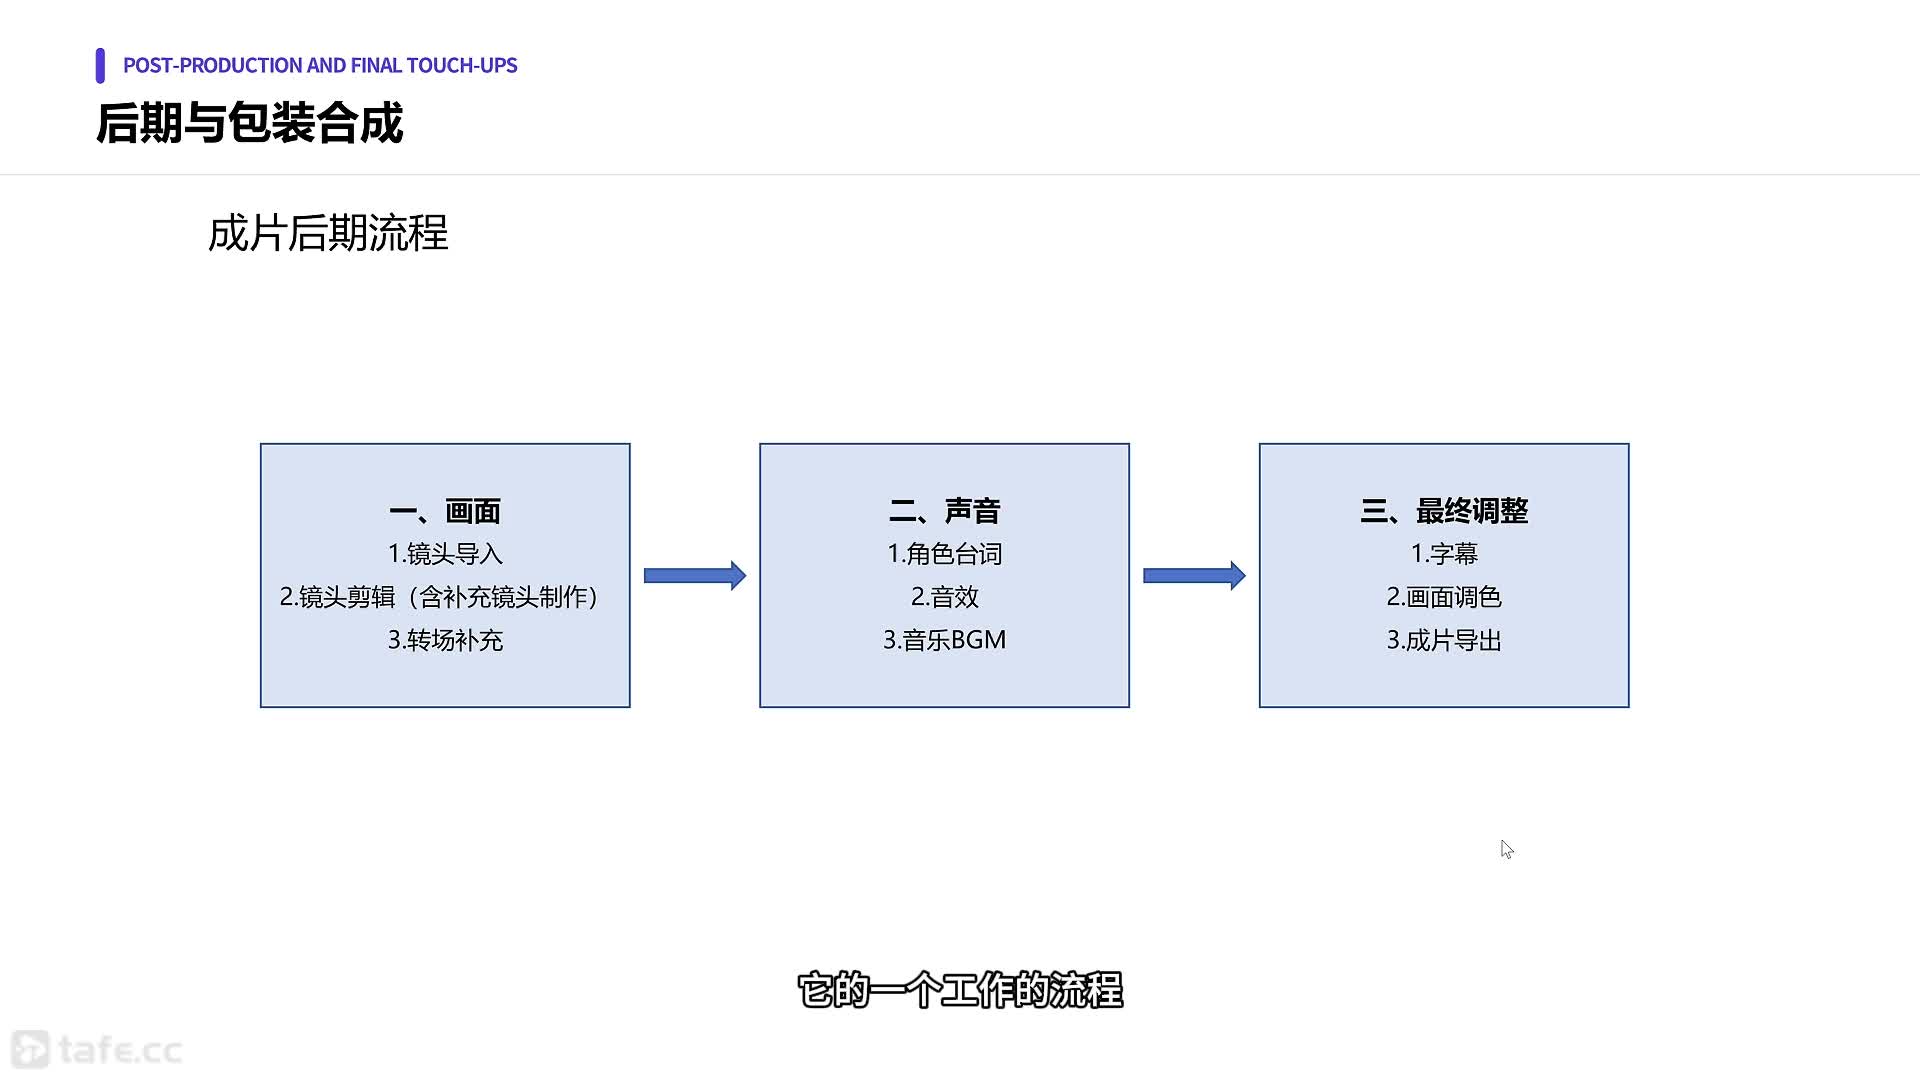Click the 2.画面调色 item

(x=1443, y=597)
